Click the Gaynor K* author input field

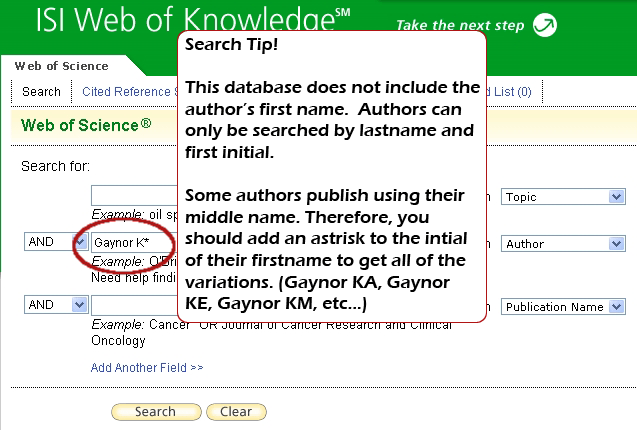tap(134, 243)
